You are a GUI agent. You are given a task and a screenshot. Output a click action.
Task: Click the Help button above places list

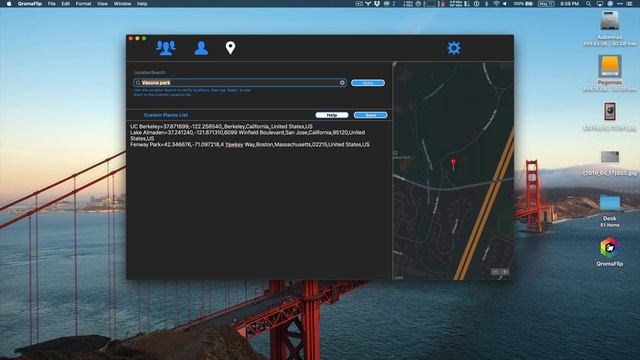tap(331, 115)
